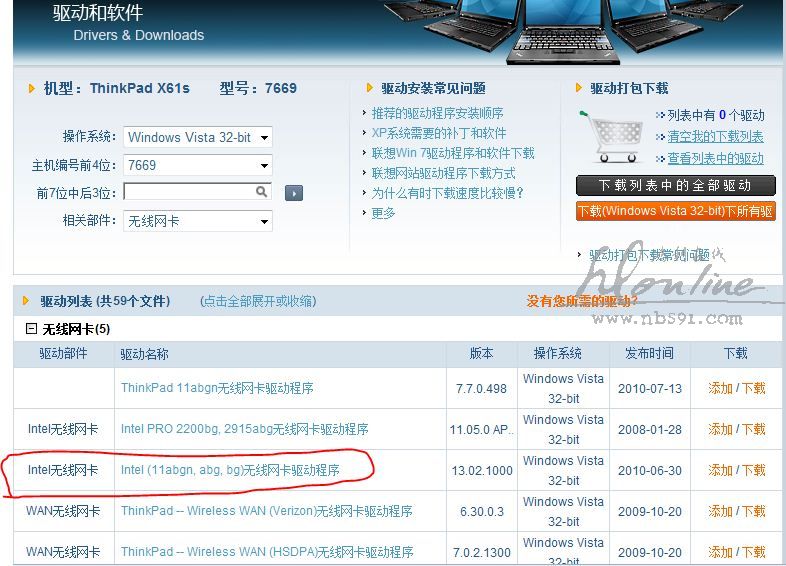Viewport: 786px width, 566px height.
Task: Click the shopping cart icon
Action: (x=612, y=136)
